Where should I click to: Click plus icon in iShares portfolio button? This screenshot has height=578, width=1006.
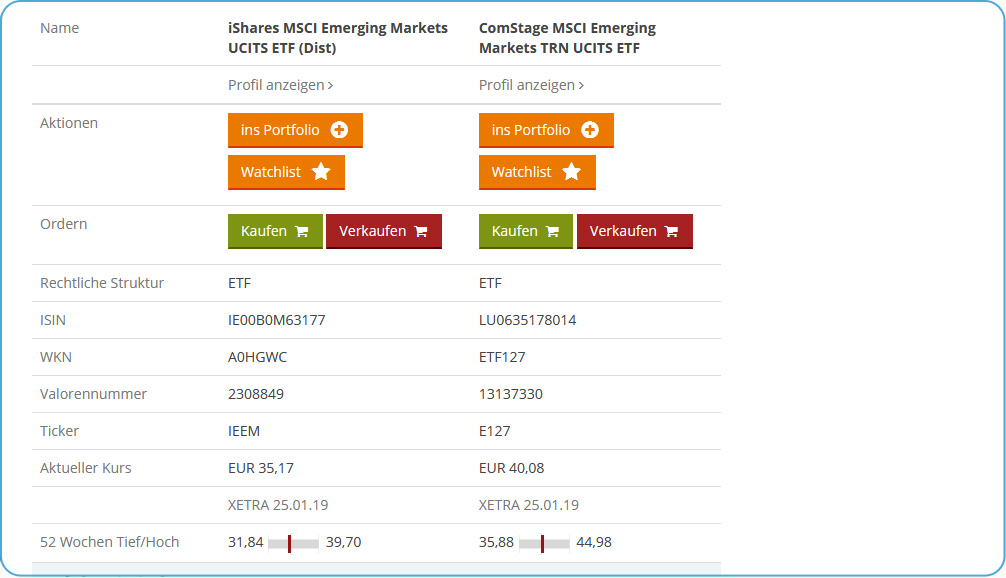(339, 130)
